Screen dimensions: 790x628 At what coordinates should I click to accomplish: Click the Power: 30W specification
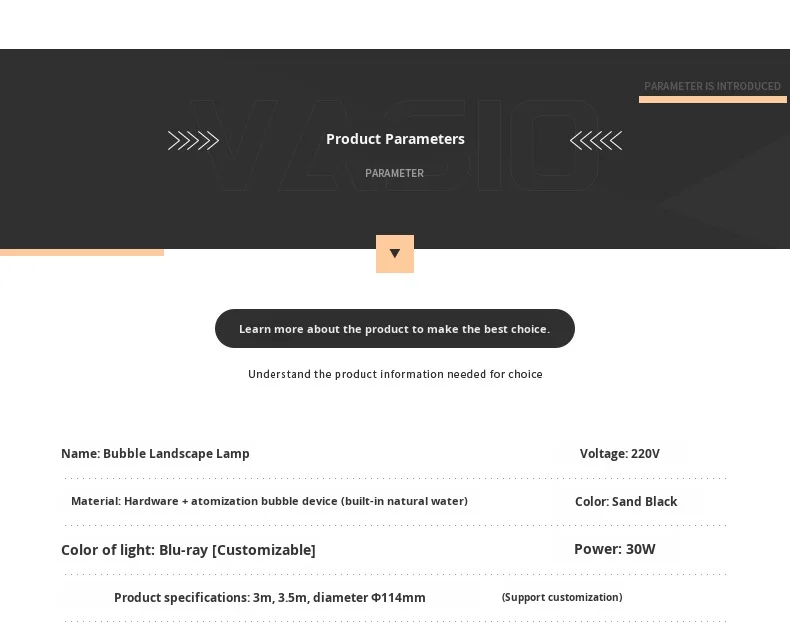point(614,549)
